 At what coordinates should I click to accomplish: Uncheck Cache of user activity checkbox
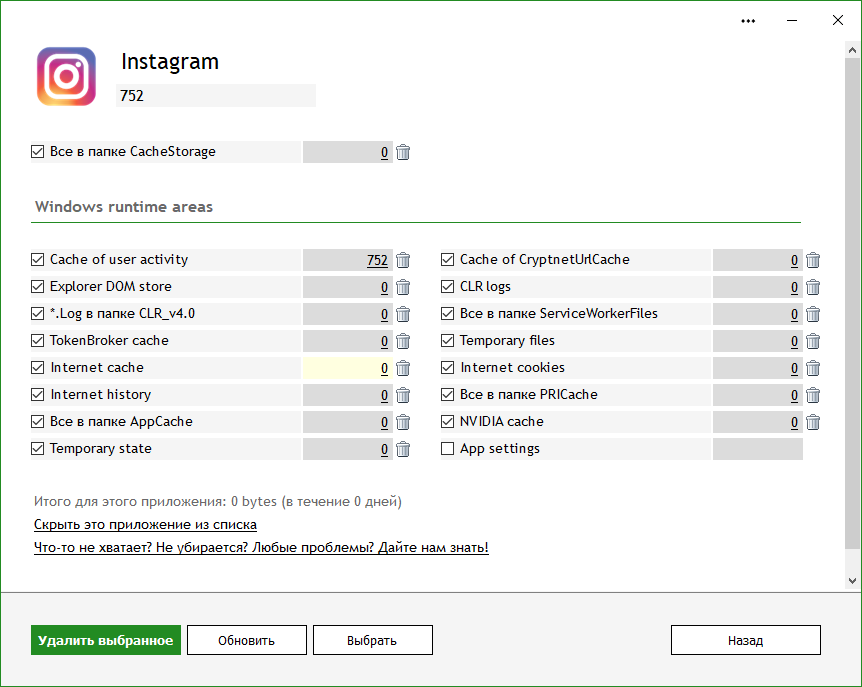(x=37, y=259)
